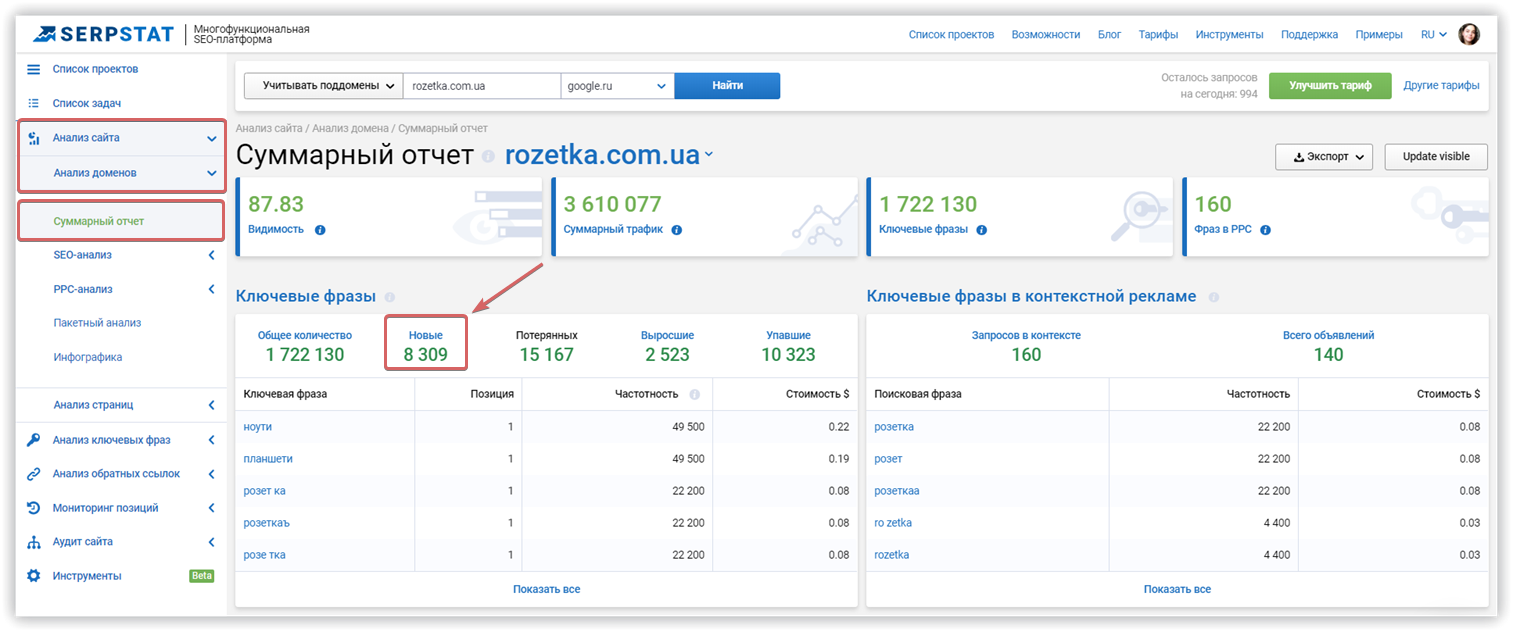Viewport: 1513px width, 632px height.
Task: Click info icon beside Суммарный отчет title
Action: (488, 157)
